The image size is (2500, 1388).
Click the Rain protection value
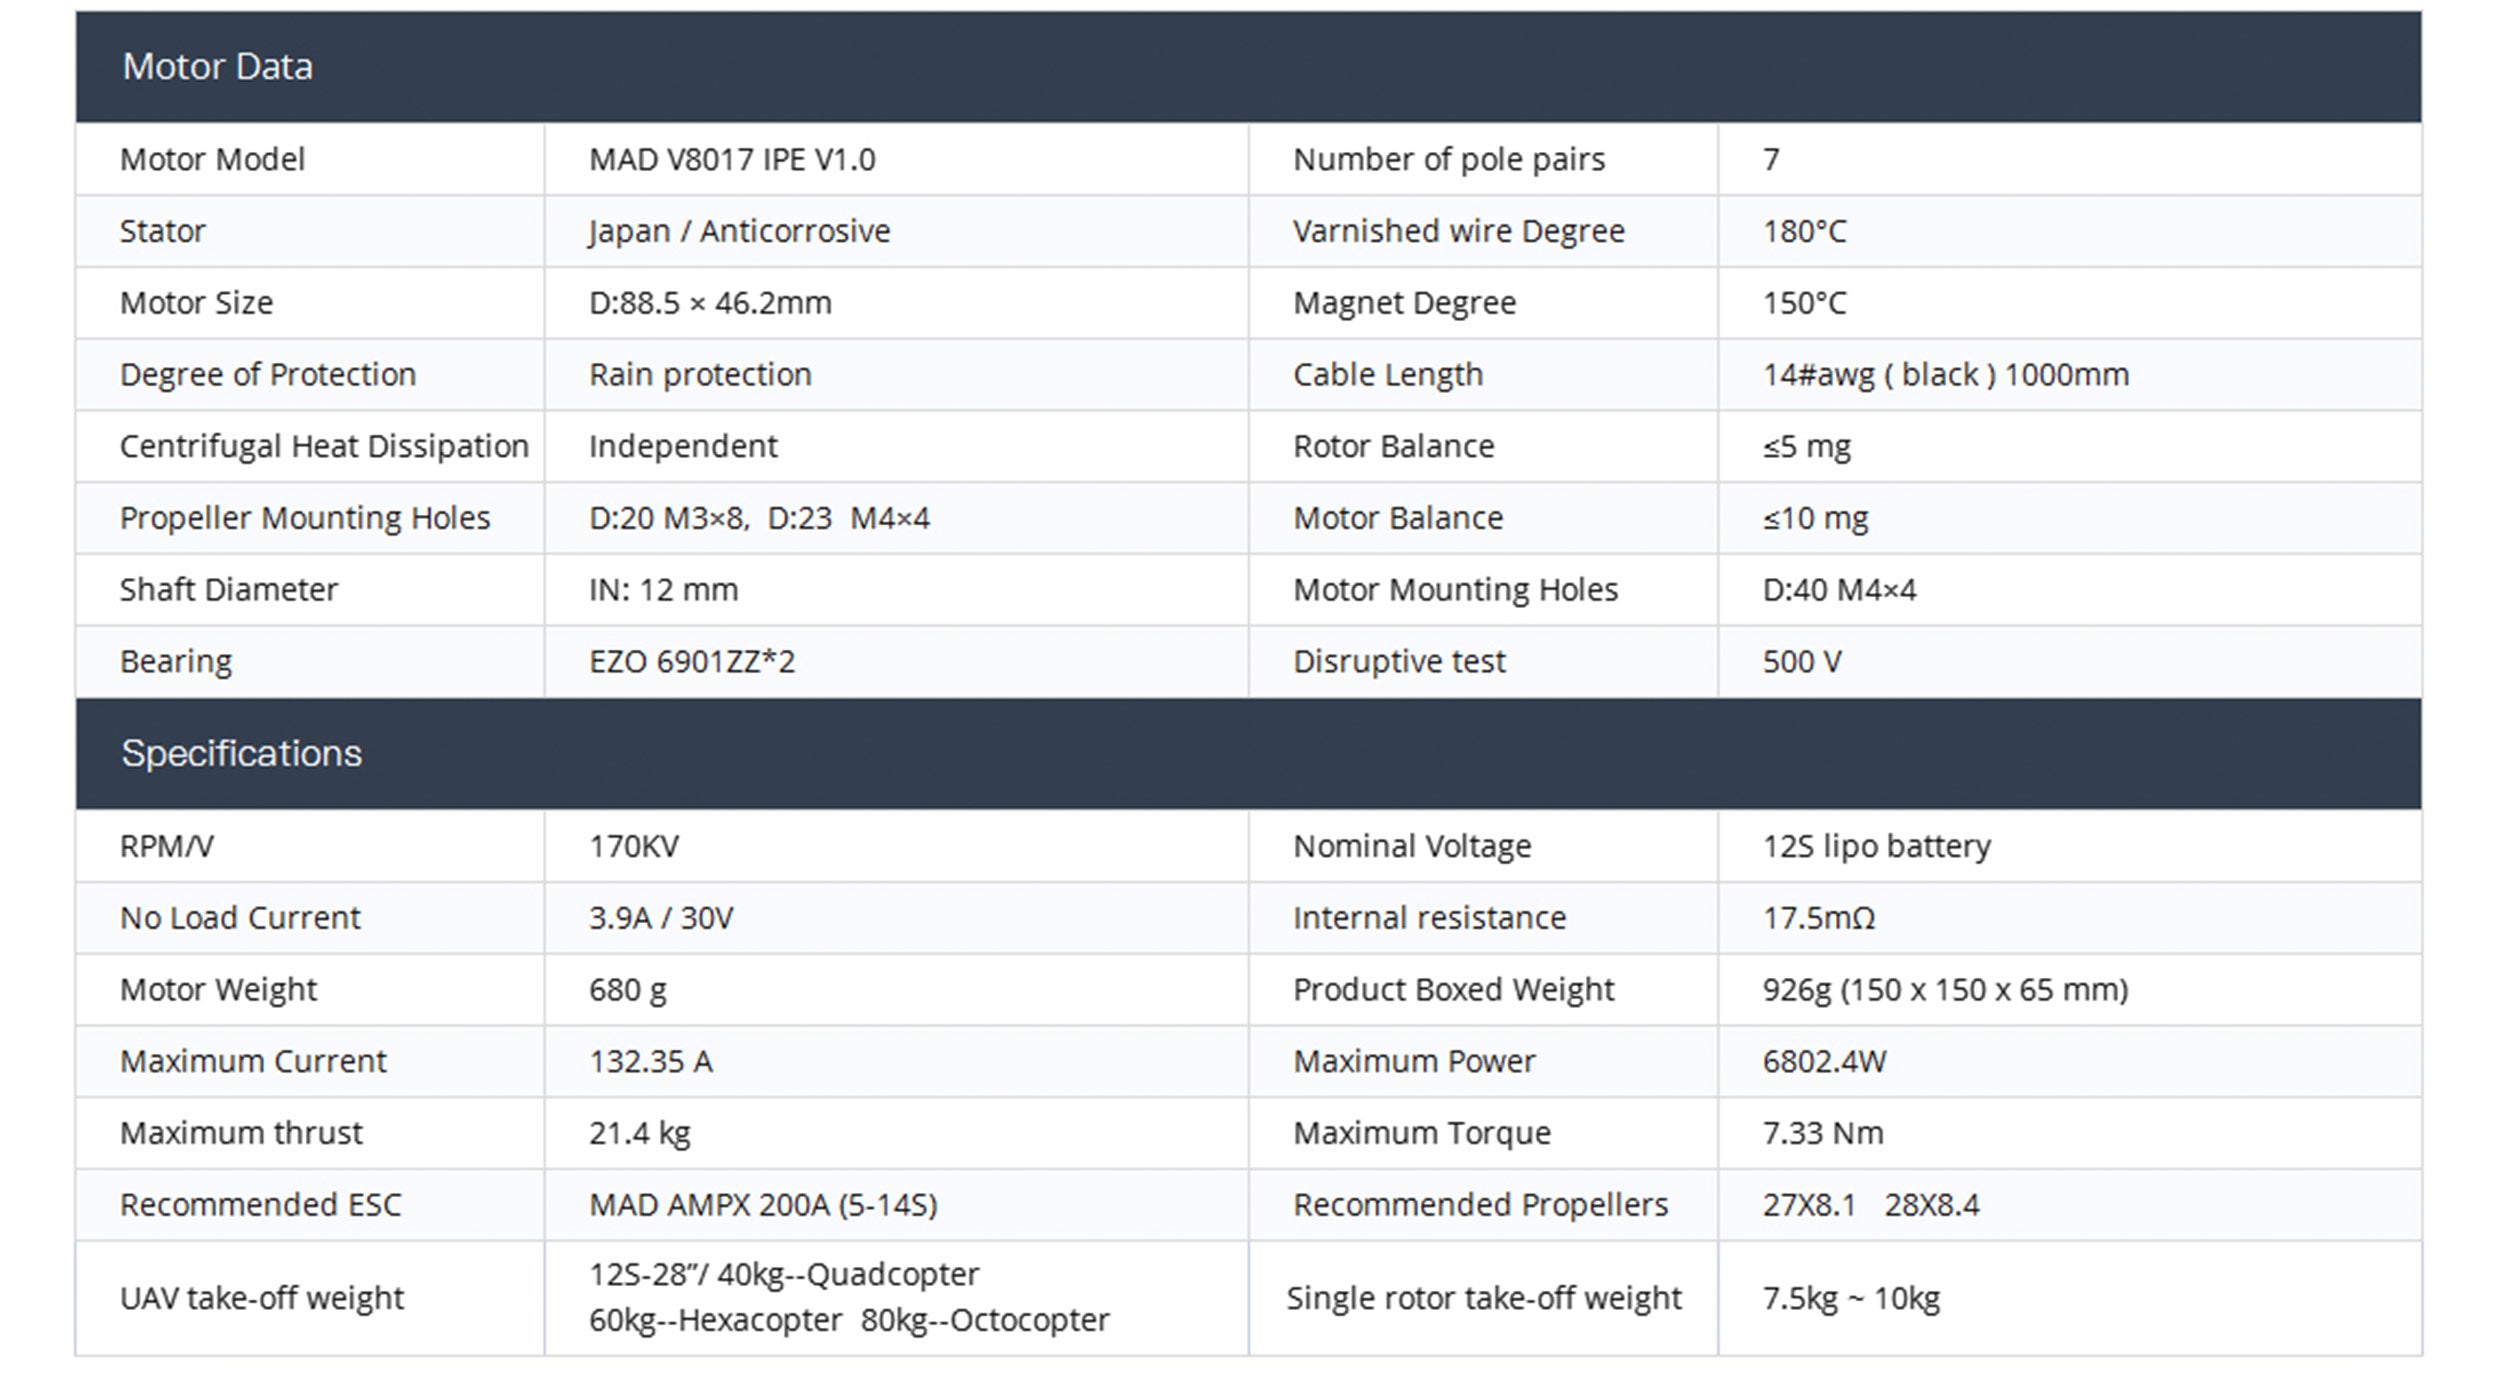click(x=700, y=375)
